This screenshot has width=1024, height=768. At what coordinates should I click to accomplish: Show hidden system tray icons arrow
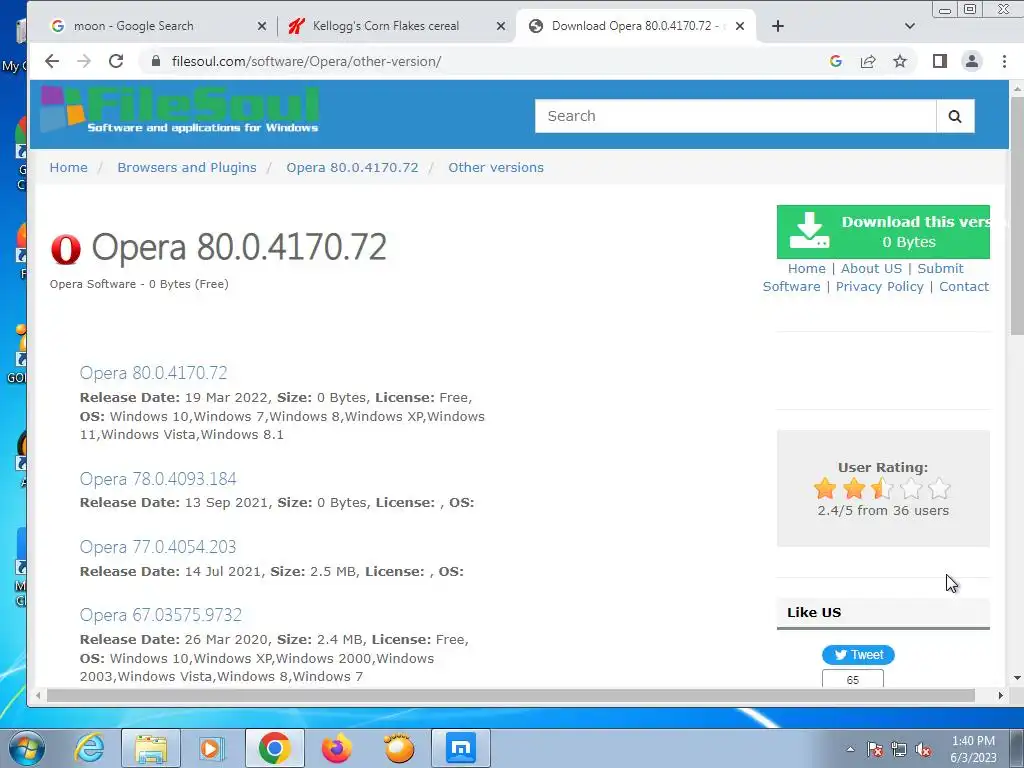[850, 749]
